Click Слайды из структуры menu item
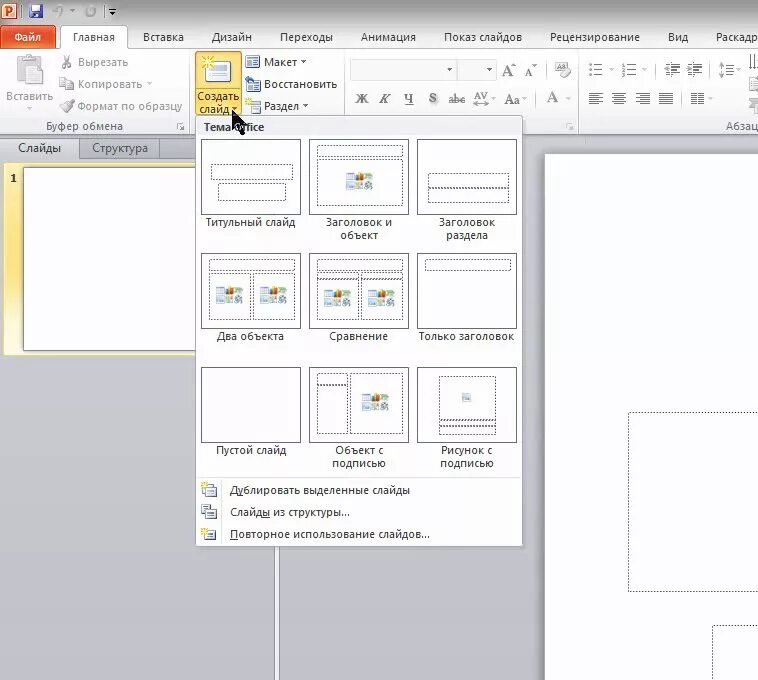The width and height of the screenshot is (758, 680). pos(359,512)
